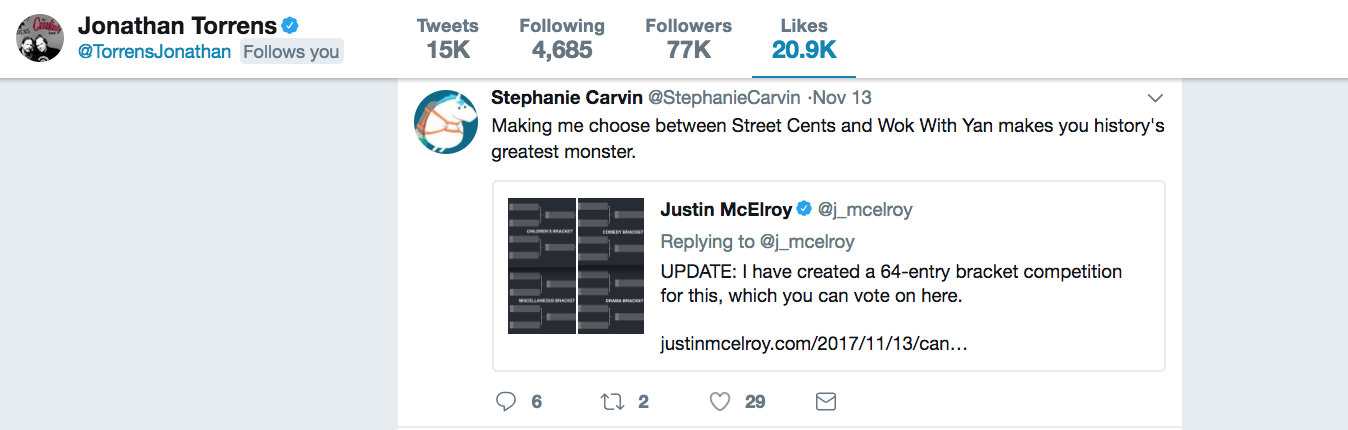Expand the tweet options chevron menu
The height and width of the screenshot is (430, 1348).
click(x=1155, y=98)
